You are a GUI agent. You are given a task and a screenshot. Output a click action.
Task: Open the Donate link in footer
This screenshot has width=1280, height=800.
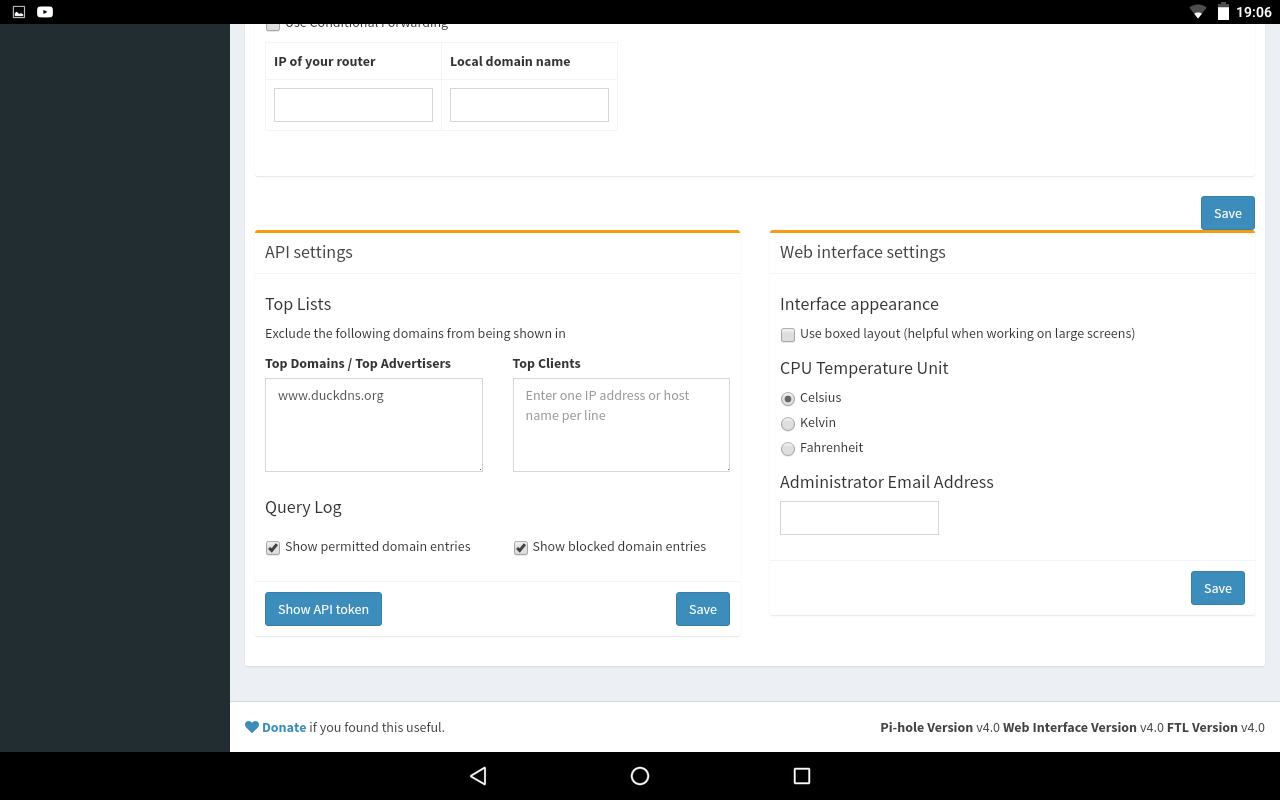point(284,727)
